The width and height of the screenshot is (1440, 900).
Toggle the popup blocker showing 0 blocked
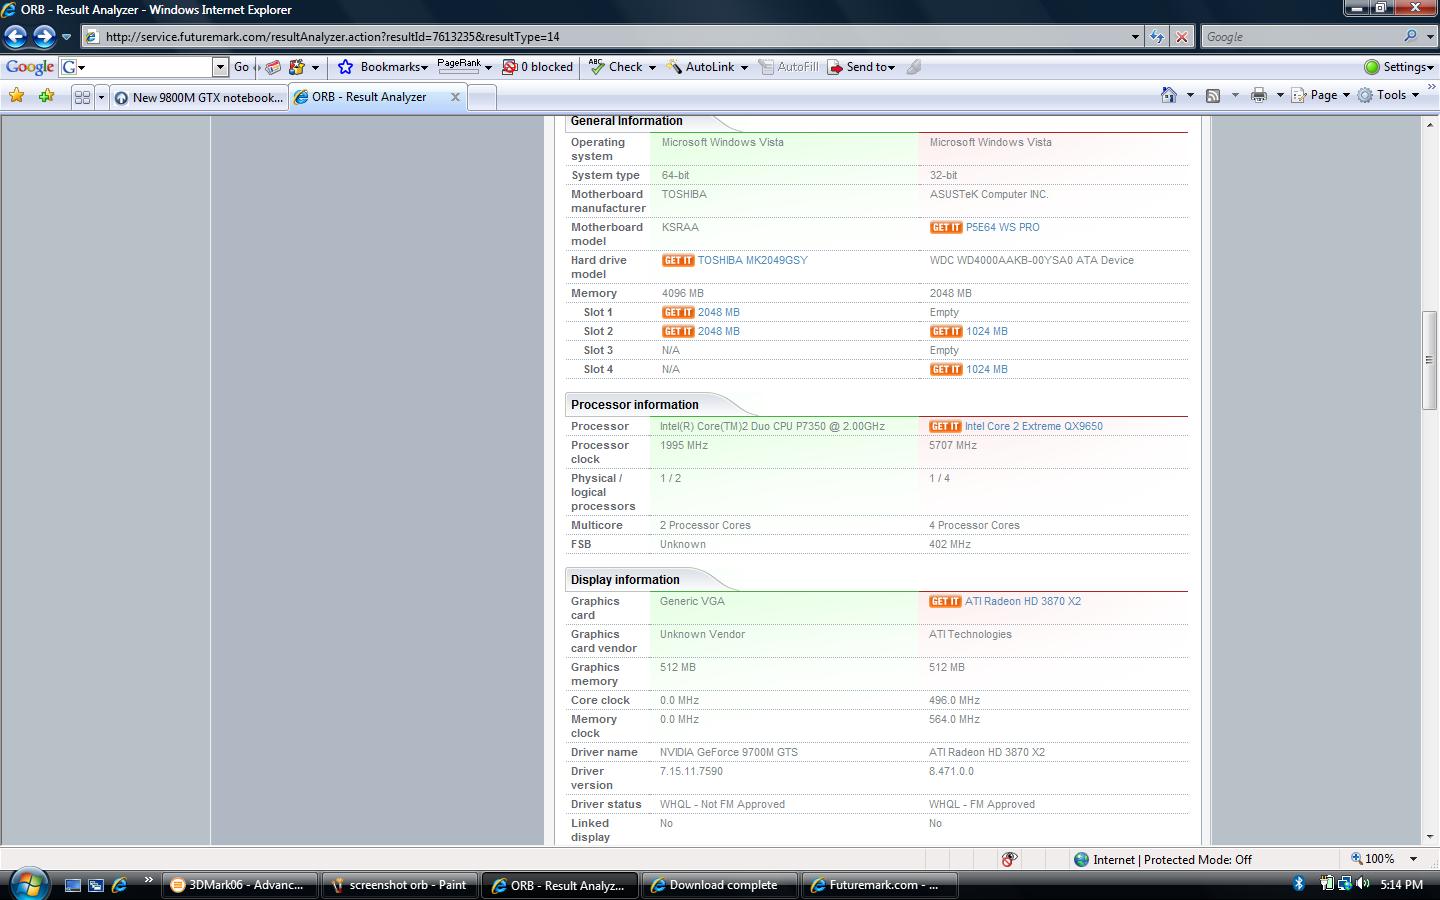pyautogui.click(x=538, y=67)
